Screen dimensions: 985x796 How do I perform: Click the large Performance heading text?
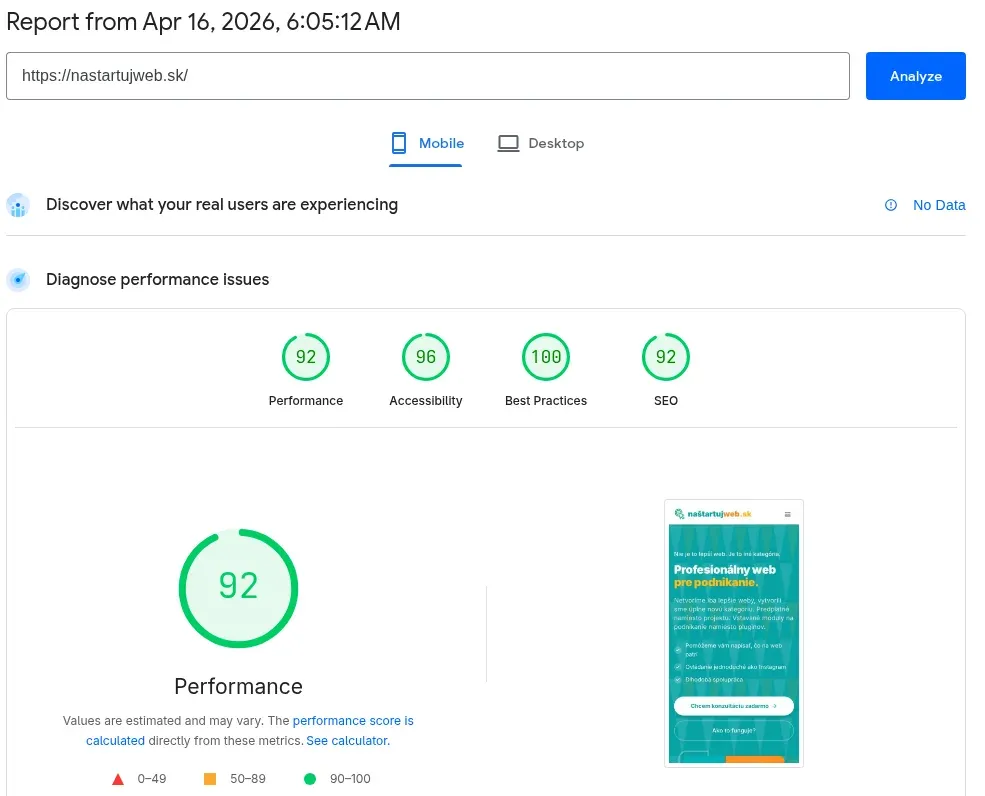point(239,686)
